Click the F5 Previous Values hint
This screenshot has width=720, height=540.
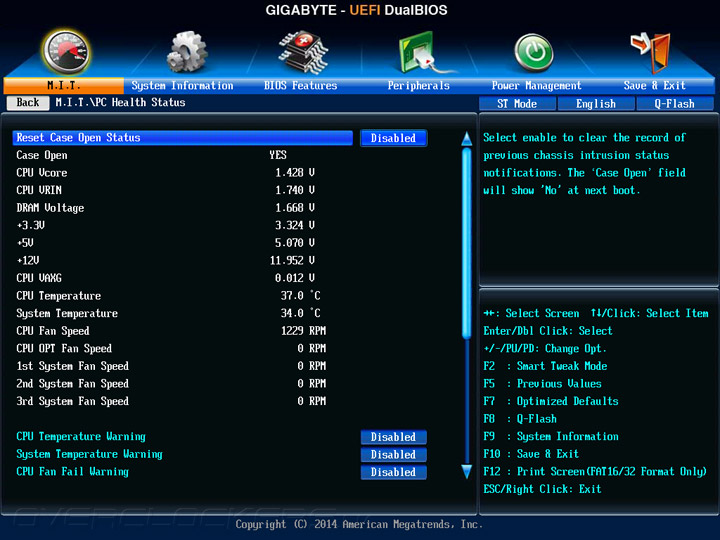pos(542,383)
